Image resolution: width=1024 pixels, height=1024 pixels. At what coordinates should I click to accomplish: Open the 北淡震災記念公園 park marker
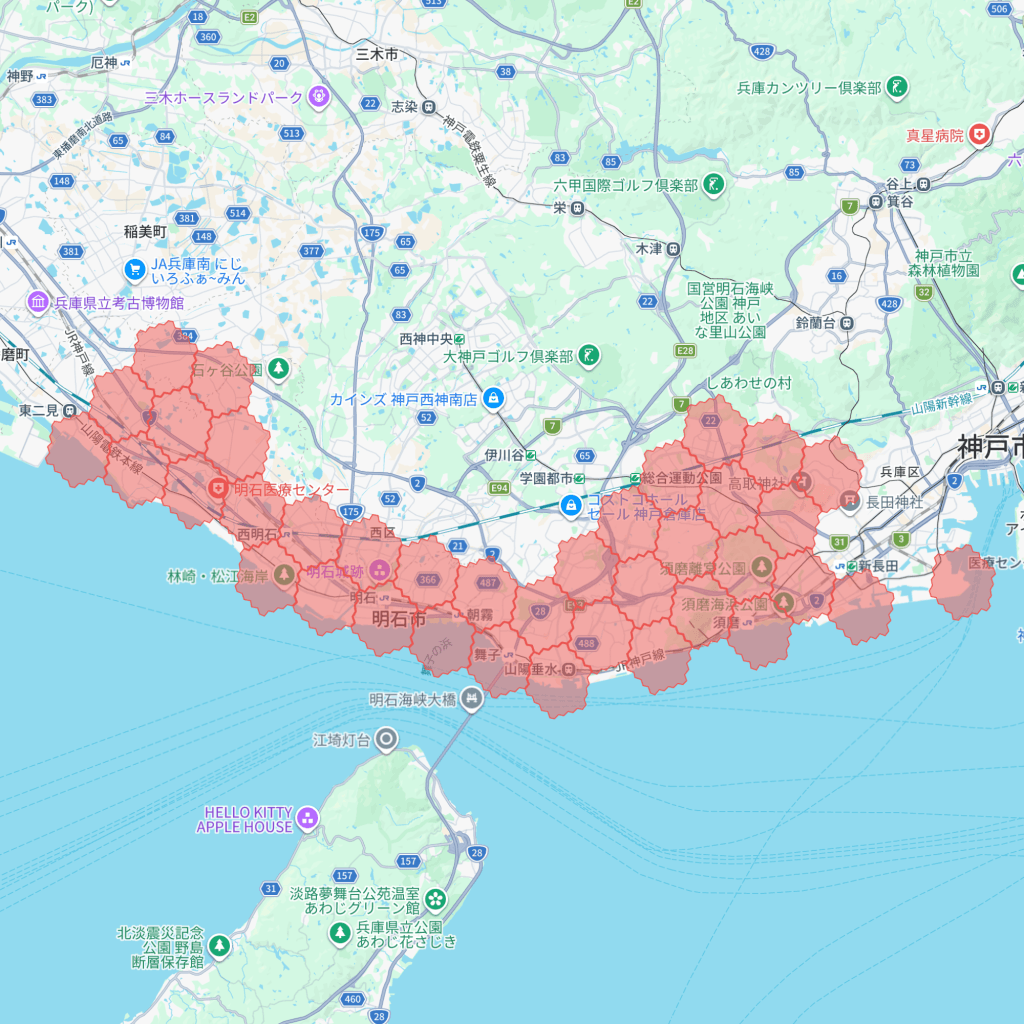click(219, 945)
